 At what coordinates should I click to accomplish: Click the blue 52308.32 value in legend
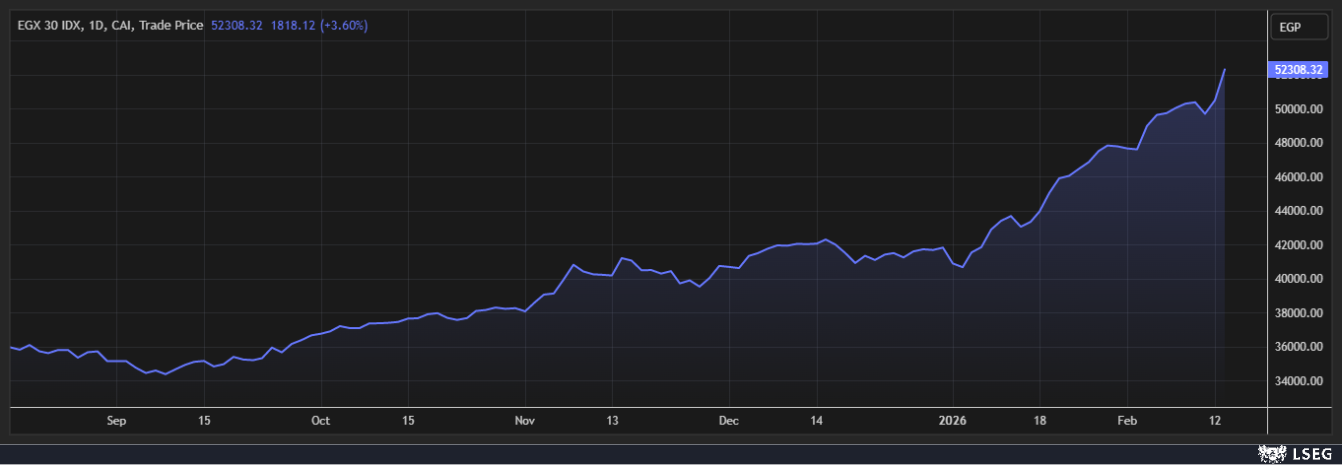pyautogui.click(x=237, y=25)
